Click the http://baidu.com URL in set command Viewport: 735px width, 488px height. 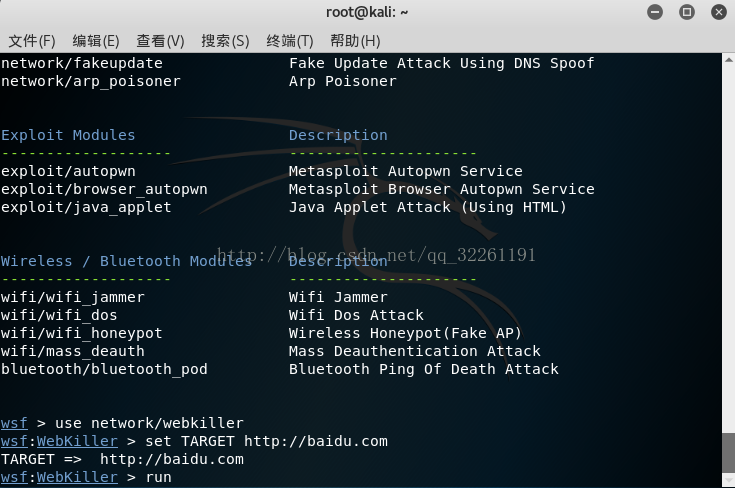(x=316, y=441)
